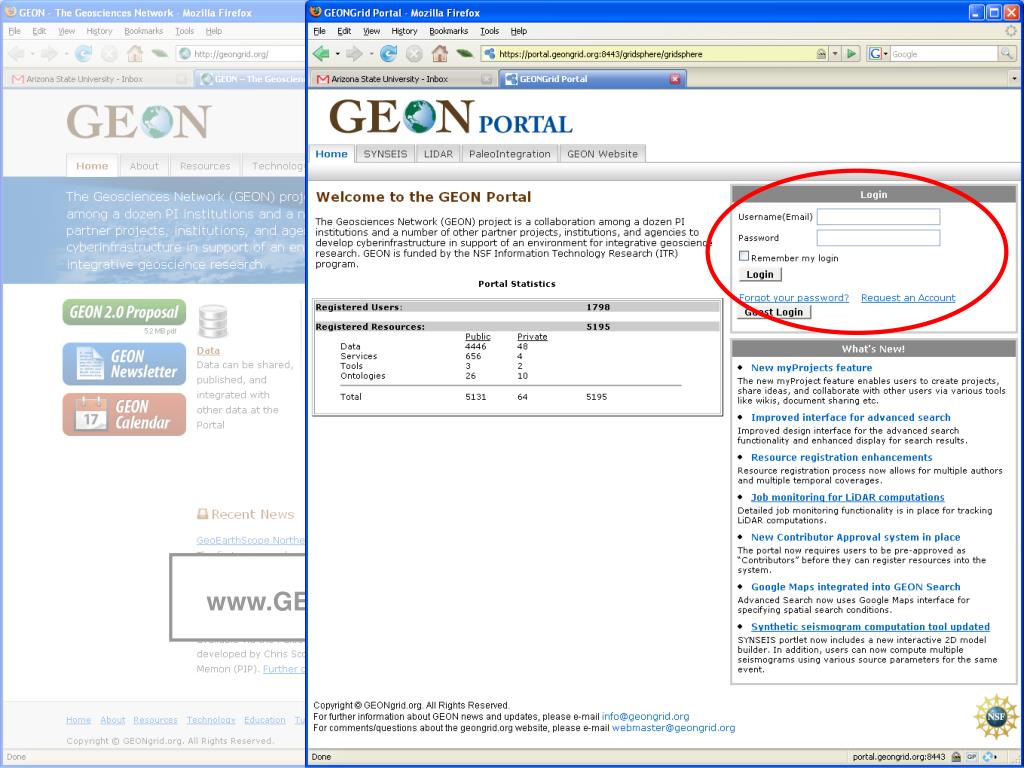This screenshot has height=768, width=1024.
Task: Open the list all tabs dropdown
Action: [1014, 79]
